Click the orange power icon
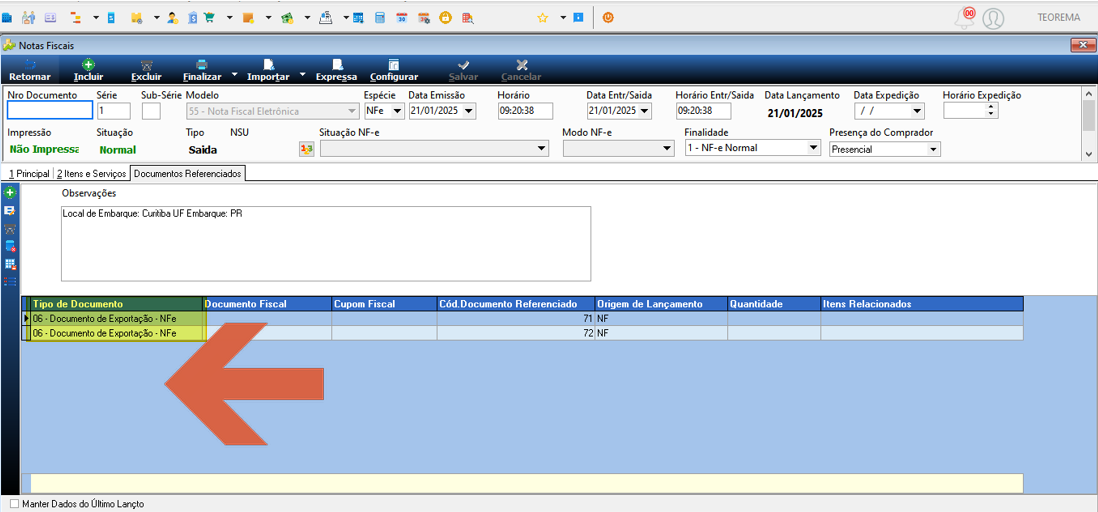Viewport: 1098px width, 512px height. click(608, 18)
